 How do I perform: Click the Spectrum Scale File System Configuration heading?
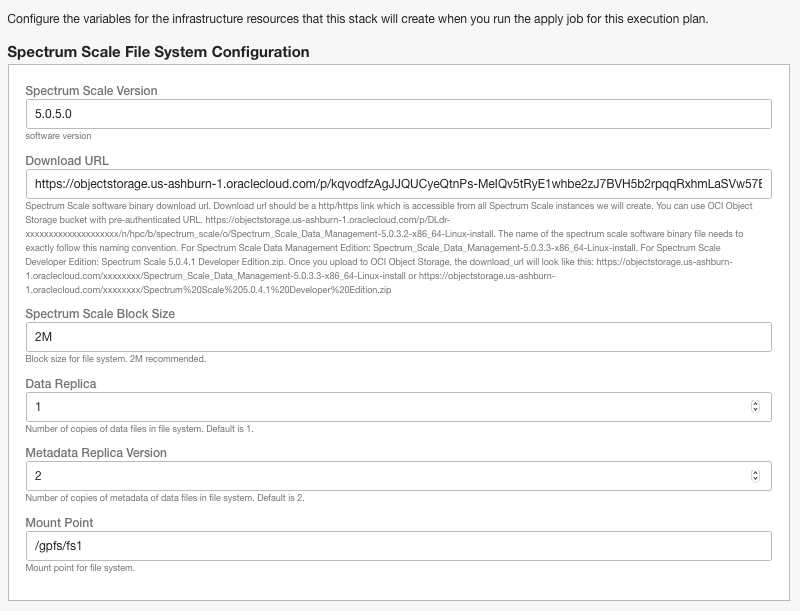click(158, 52)
